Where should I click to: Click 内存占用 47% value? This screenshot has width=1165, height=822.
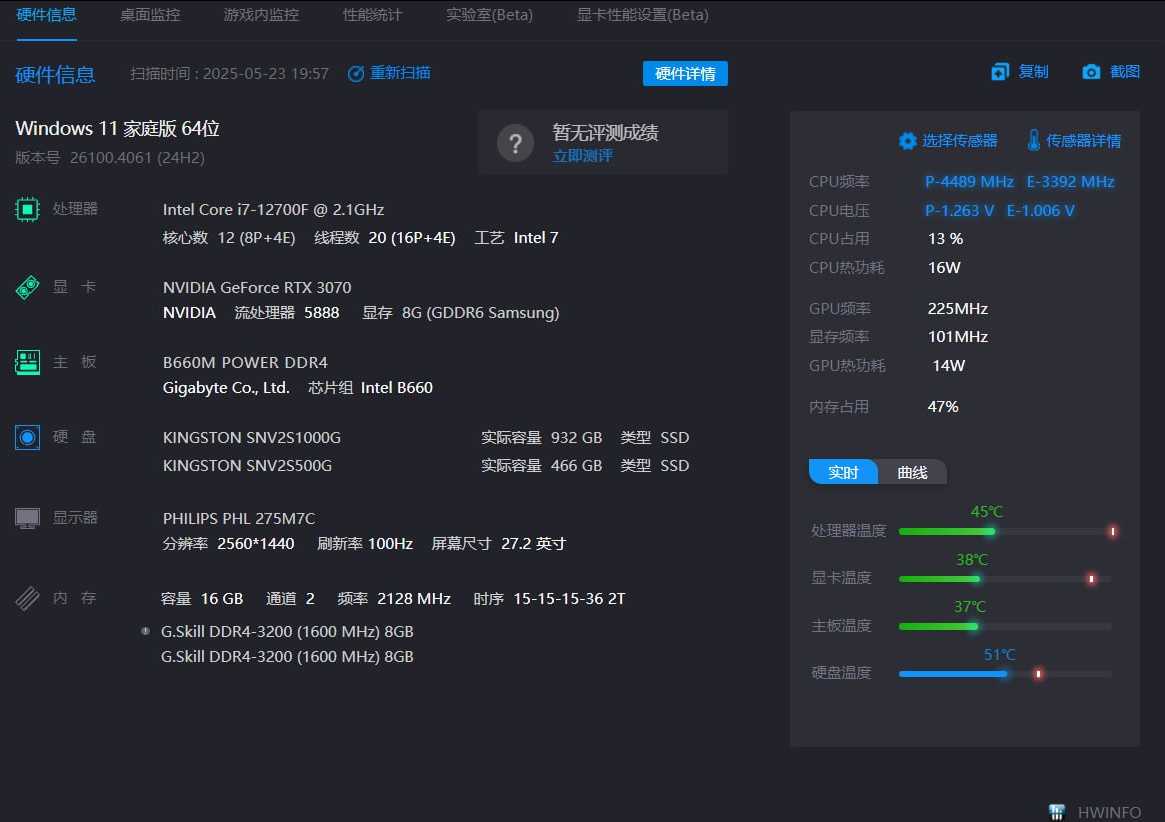click(943, 407)
